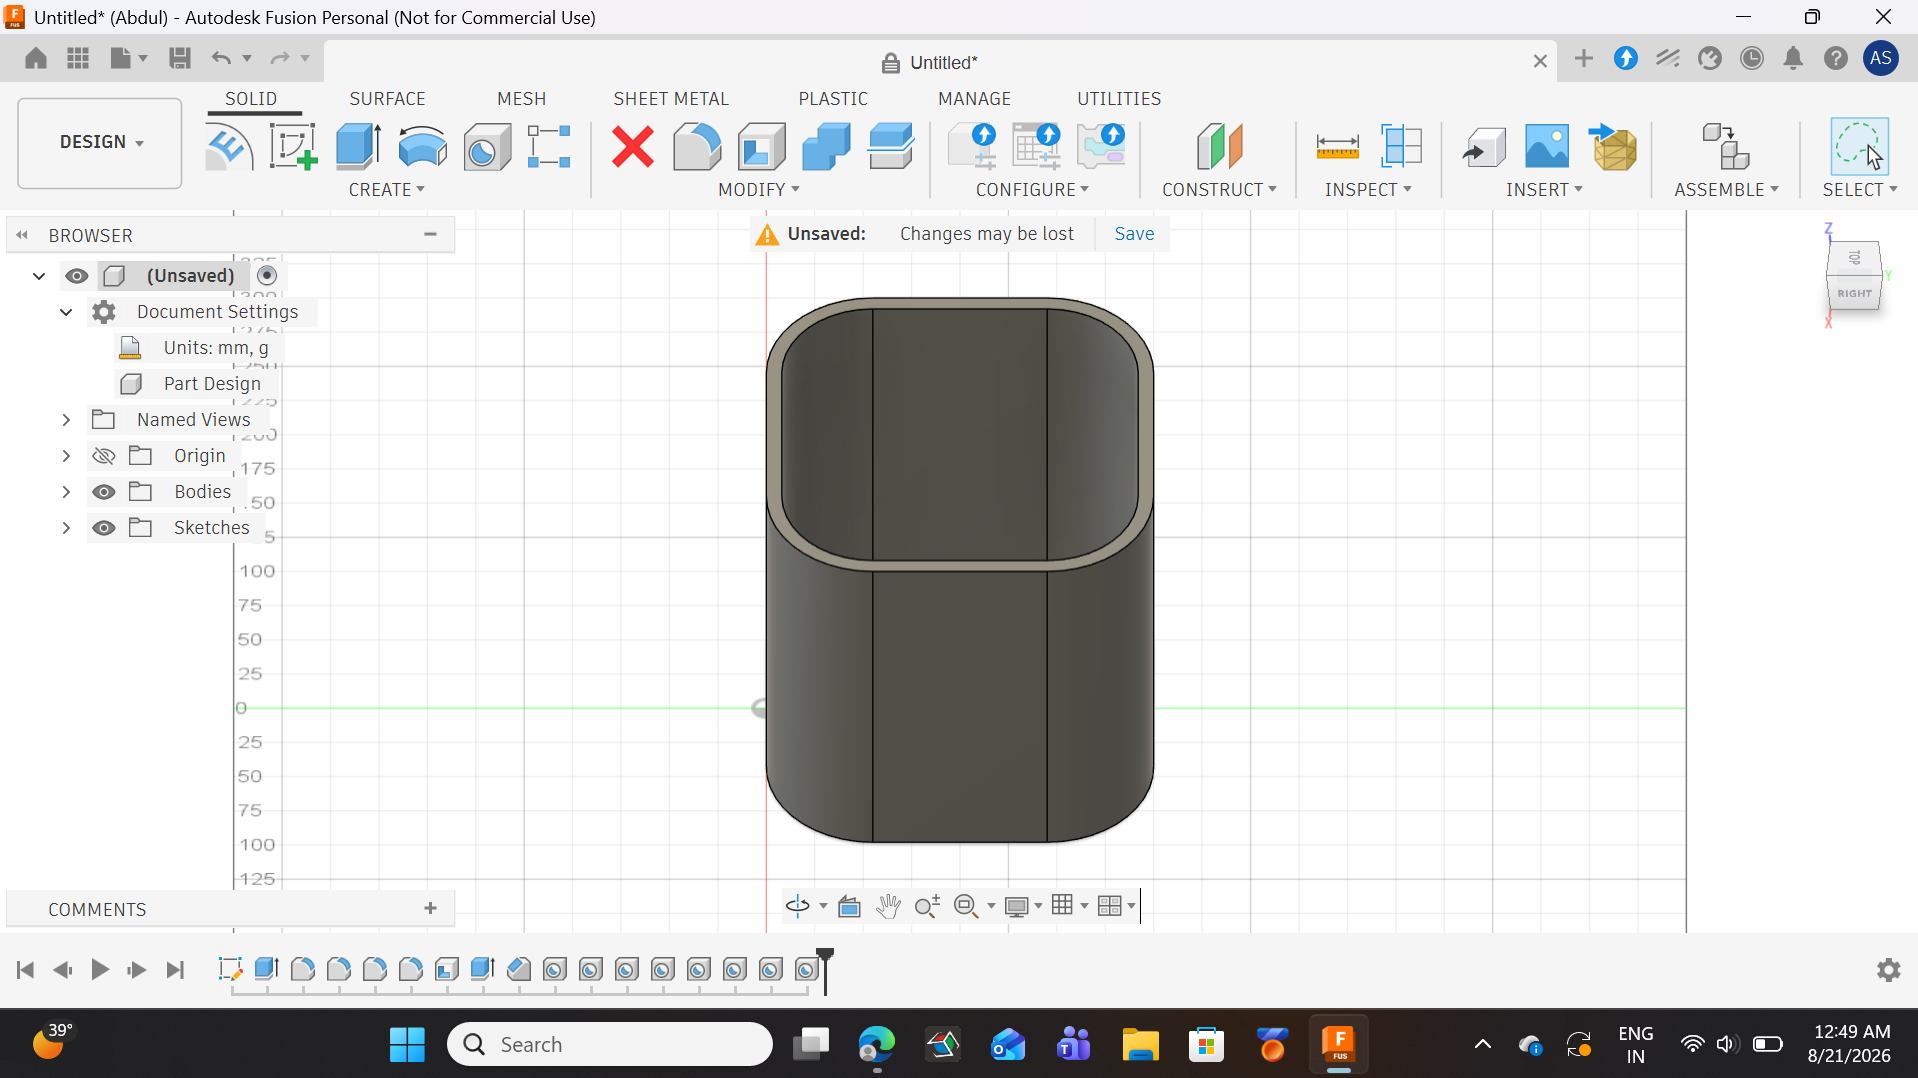Open the DESIGN workspace dropdown
1918x1078 pixels.
tap(100, 142)
